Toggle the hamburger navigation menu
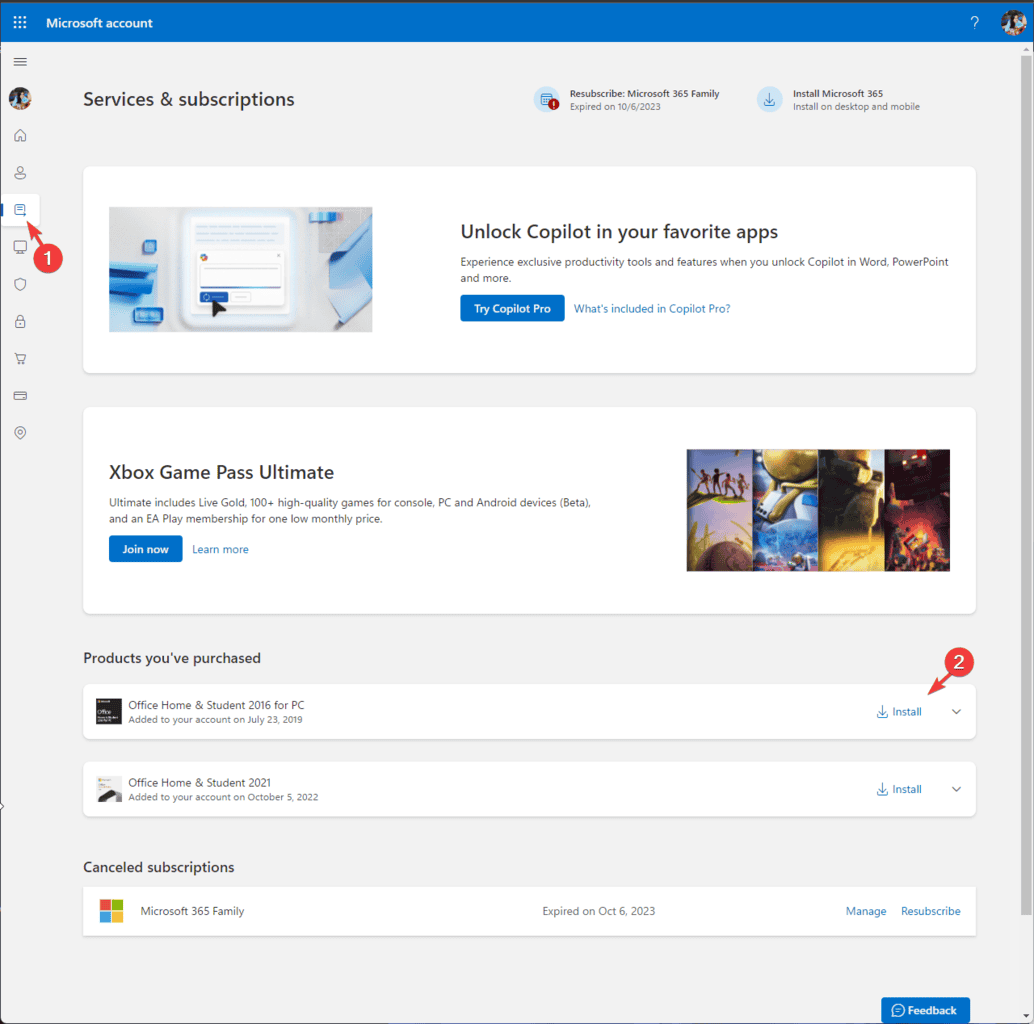This screenshot has width=1034, height=1024. (20, 62)
